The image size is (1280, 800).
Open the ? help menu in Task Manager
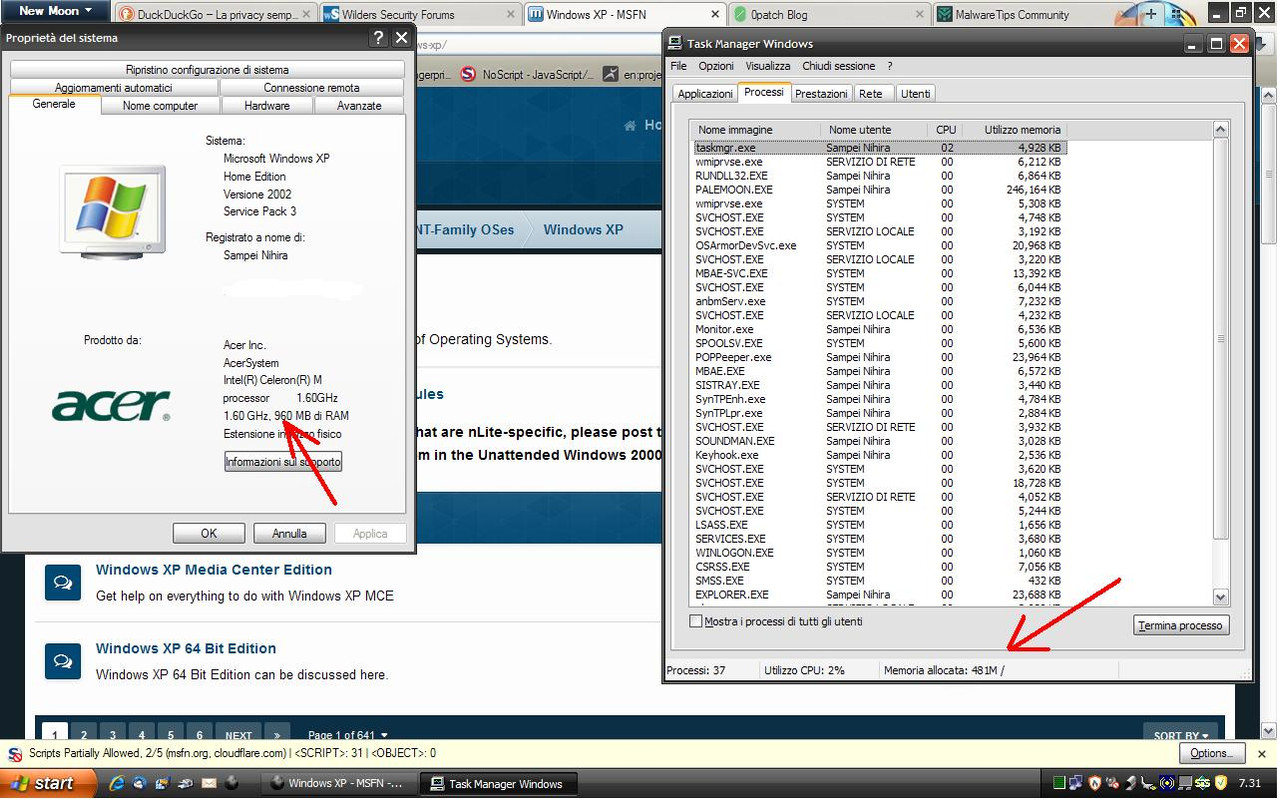(890, 66)
